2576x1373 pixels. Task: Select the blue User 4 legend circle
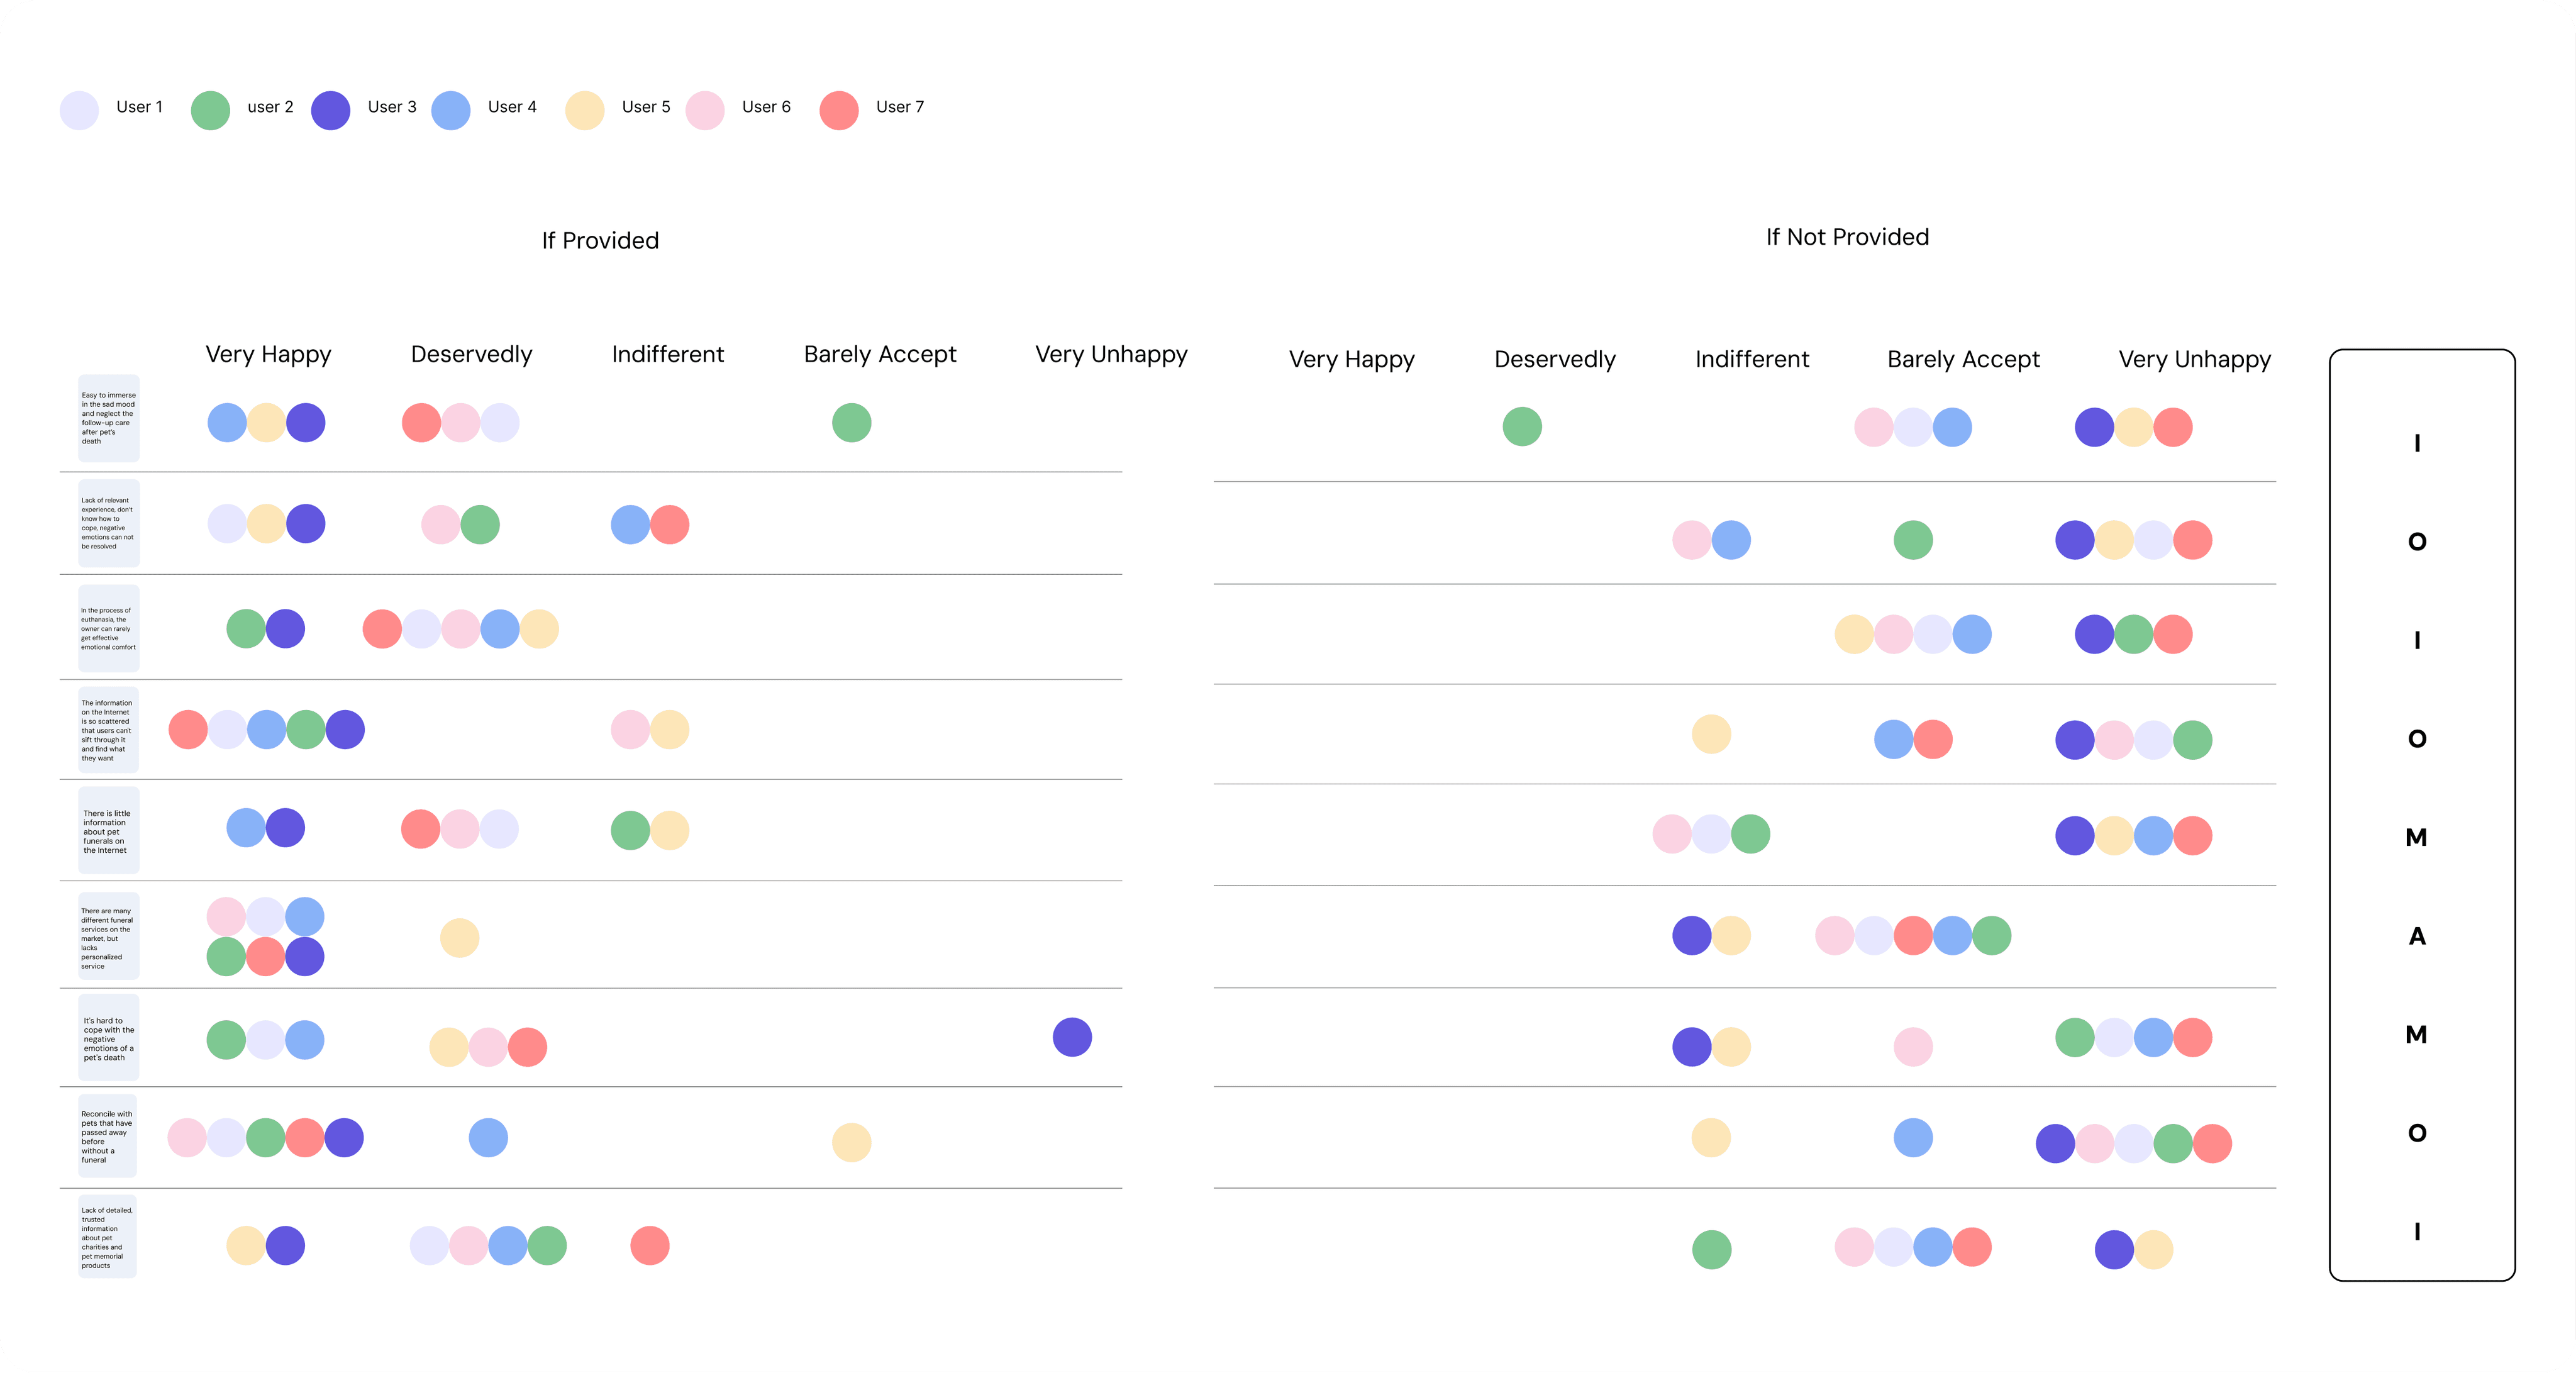click(451, 110)
